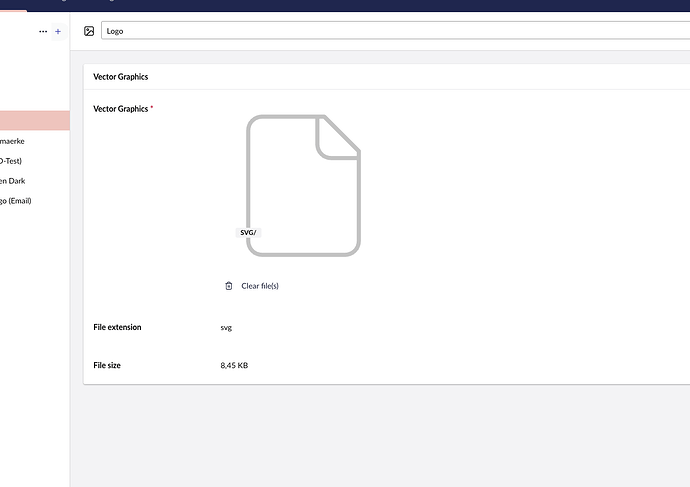Click the File extension label
This screenshot has width=690, height=487.
click(117, 327)
